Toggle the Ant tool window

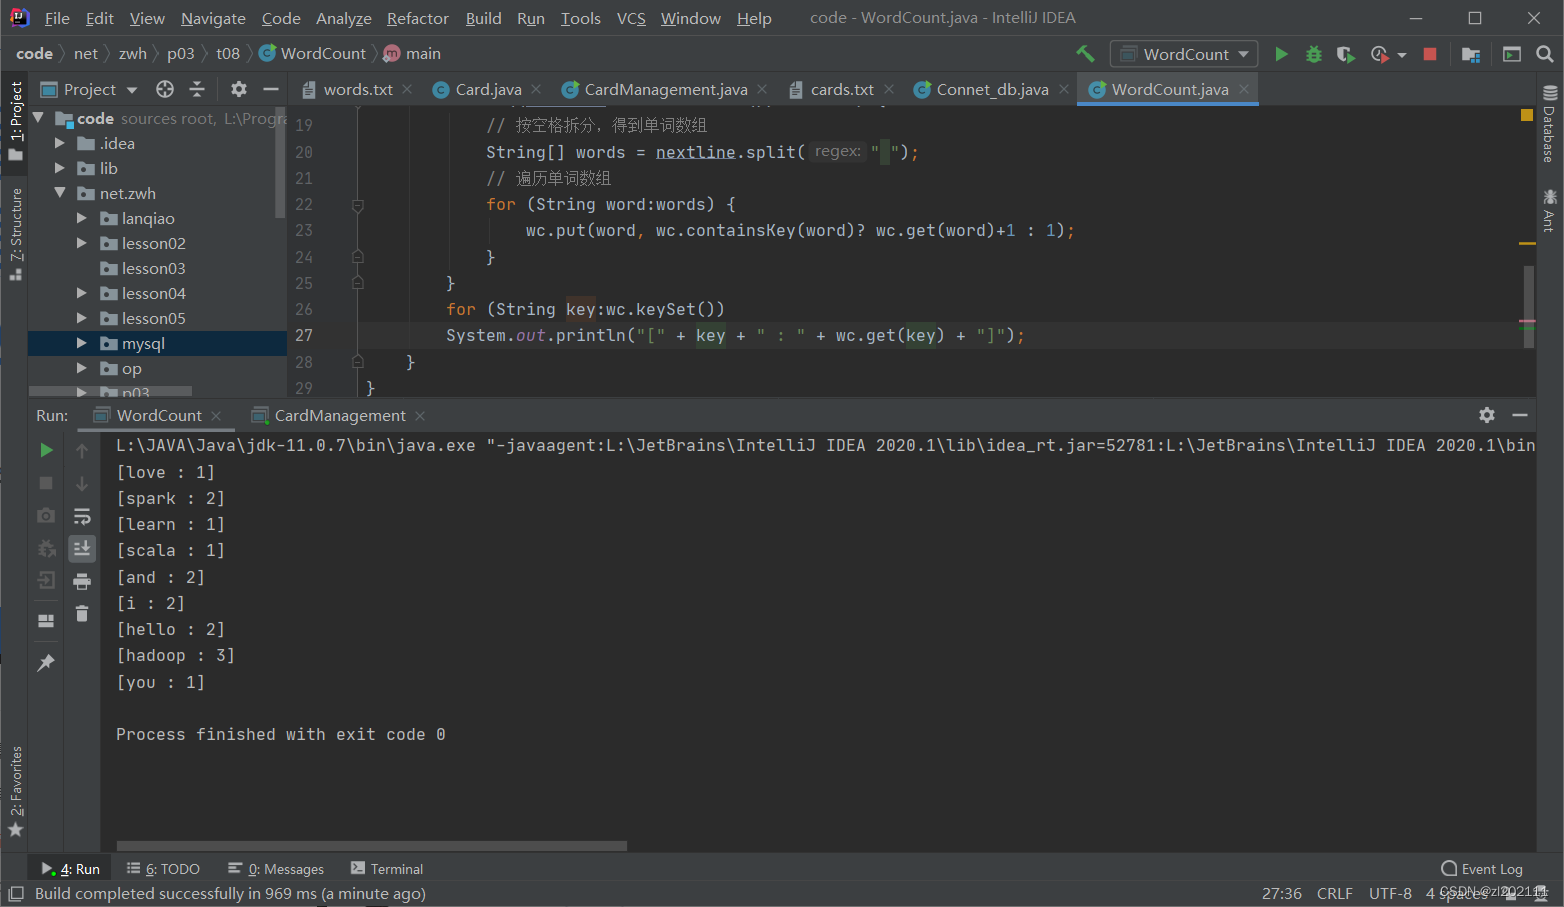[x=1549, y=210]
